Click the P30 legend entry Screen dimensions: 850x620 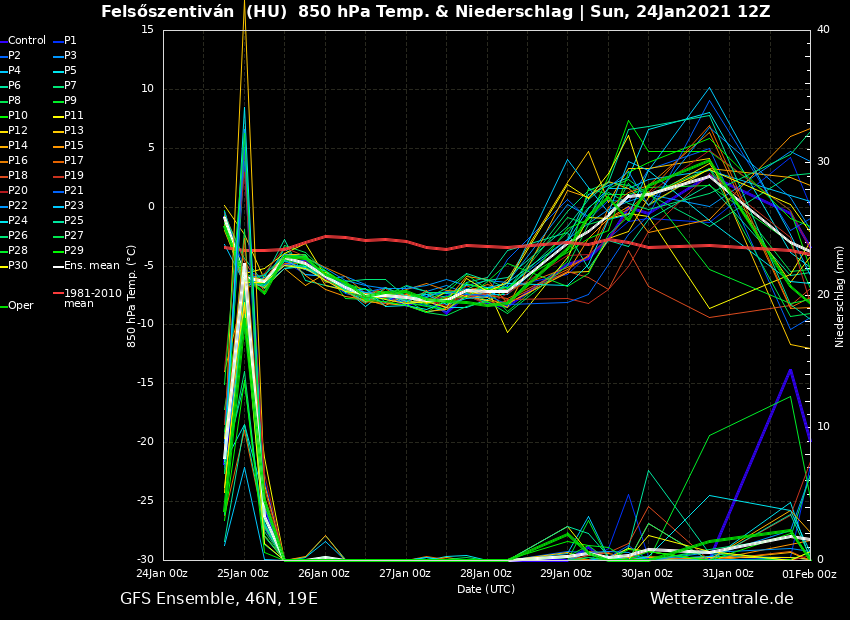click(18, 266)
